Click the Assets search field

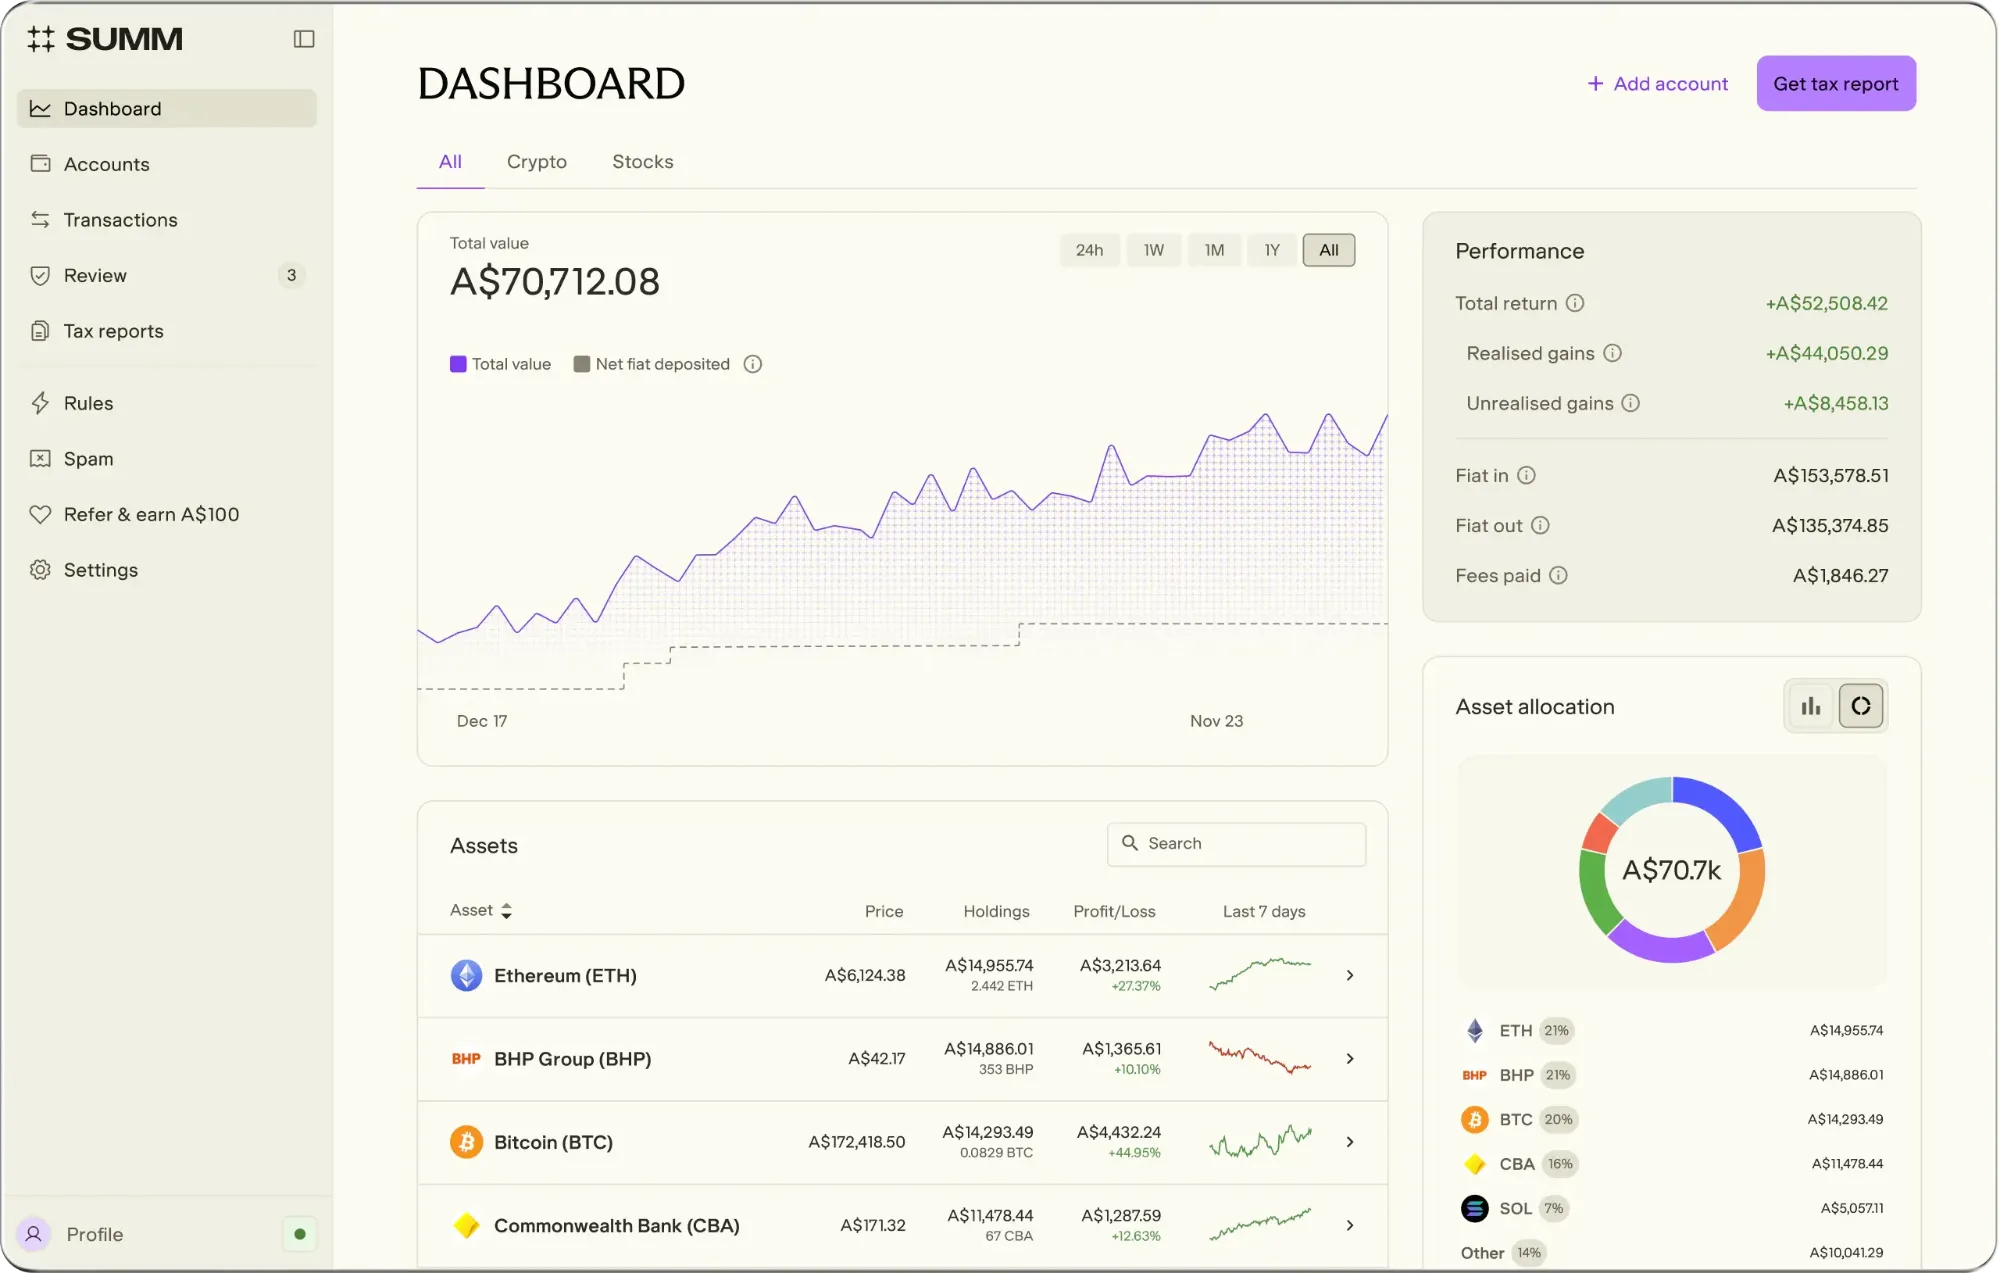[1236, 844]
